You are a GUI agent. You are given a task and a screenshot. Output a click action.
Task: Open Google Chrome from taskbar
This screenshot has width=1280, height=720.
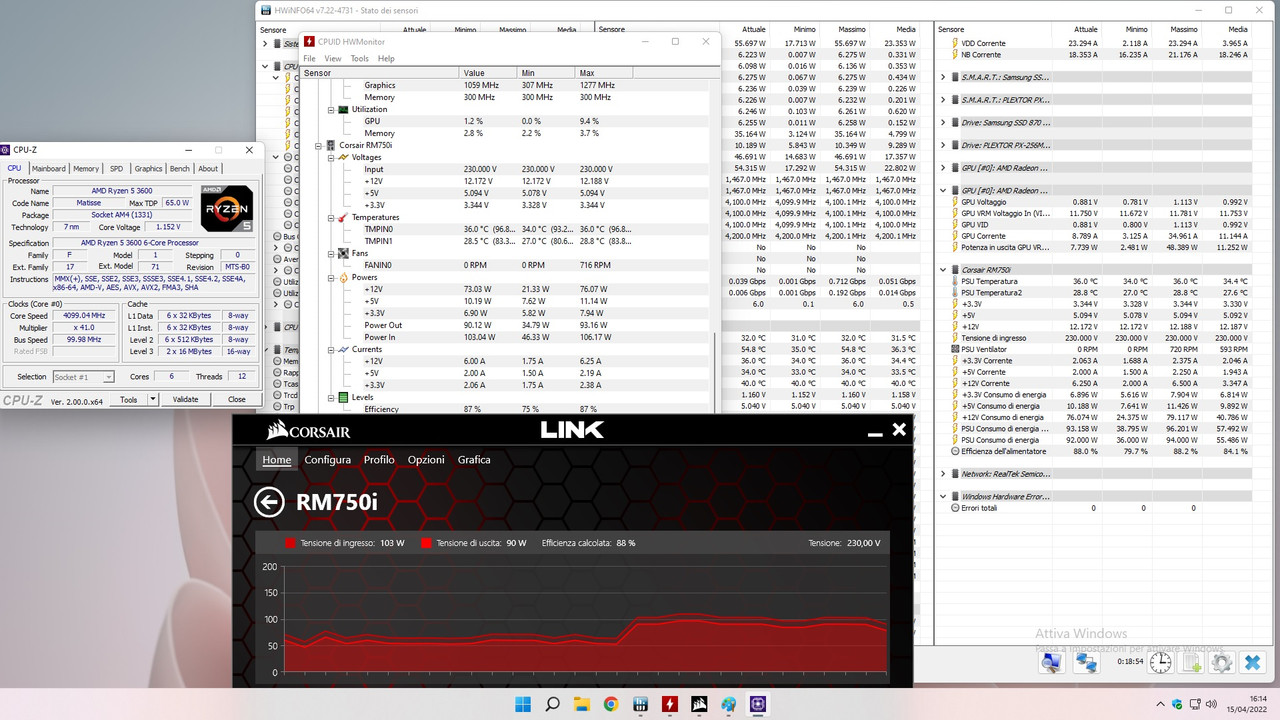(611, 704)
